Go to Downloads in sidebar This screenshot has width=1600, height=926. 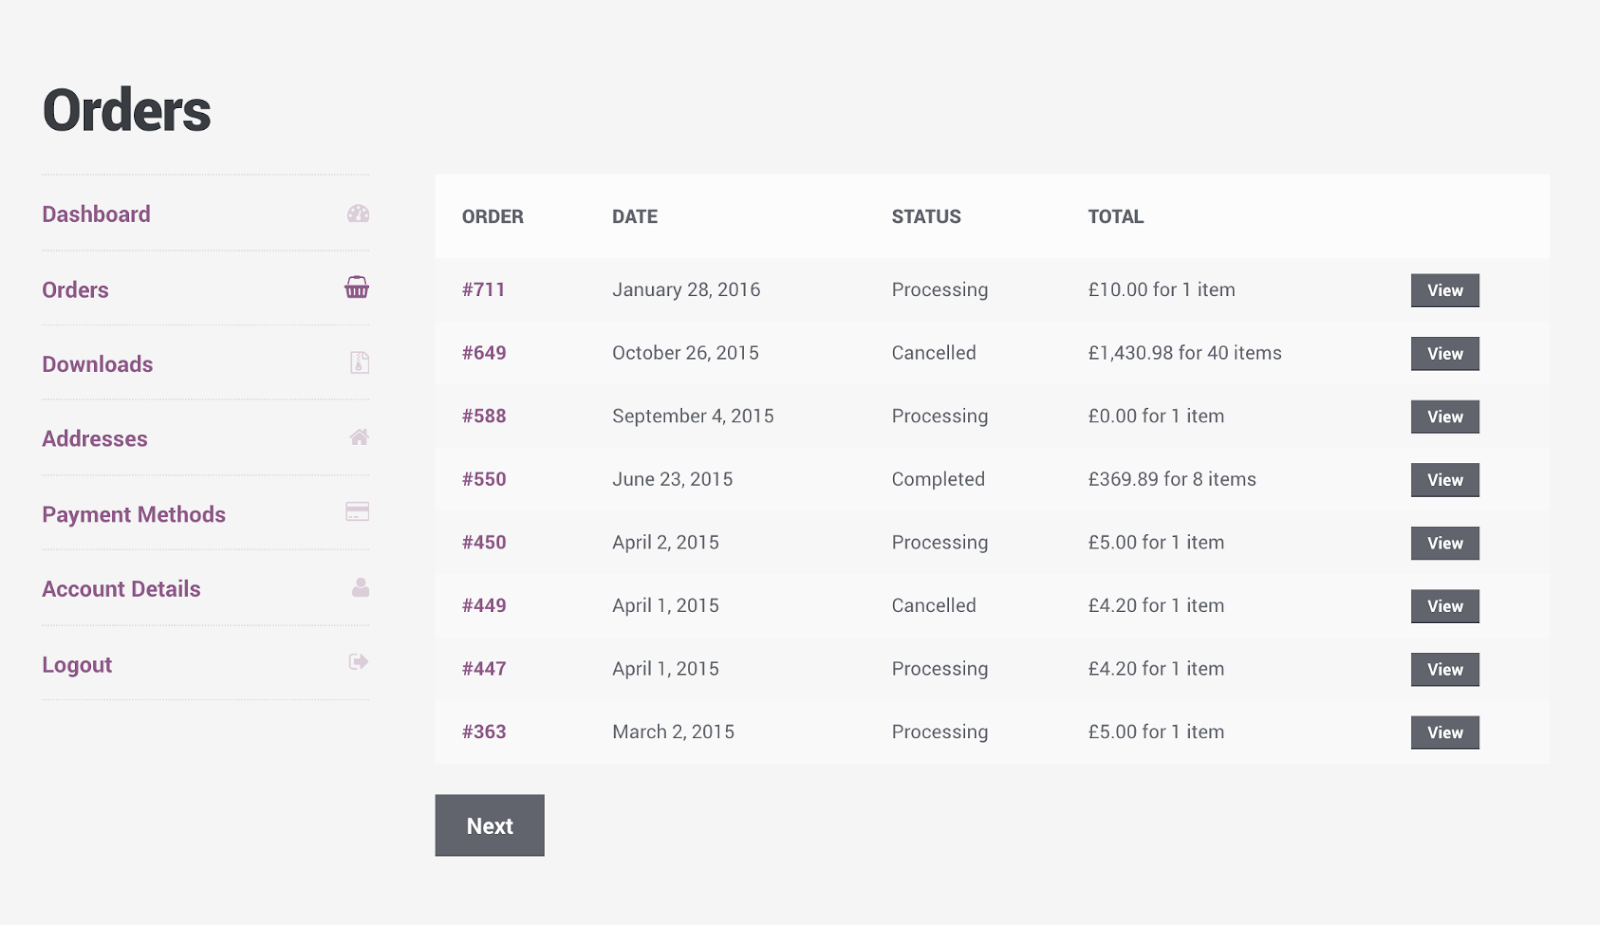click(97, 364)
